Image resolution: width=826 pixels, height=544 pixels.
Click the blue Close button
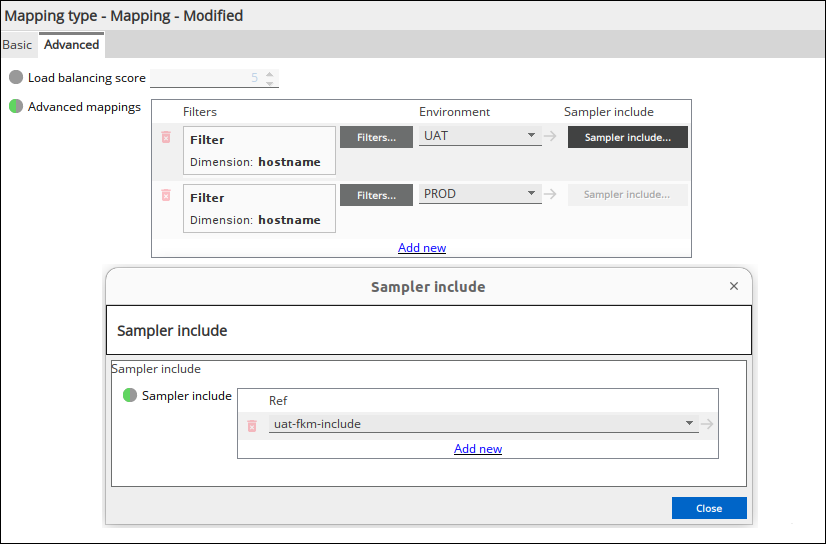tap(709, 508)
